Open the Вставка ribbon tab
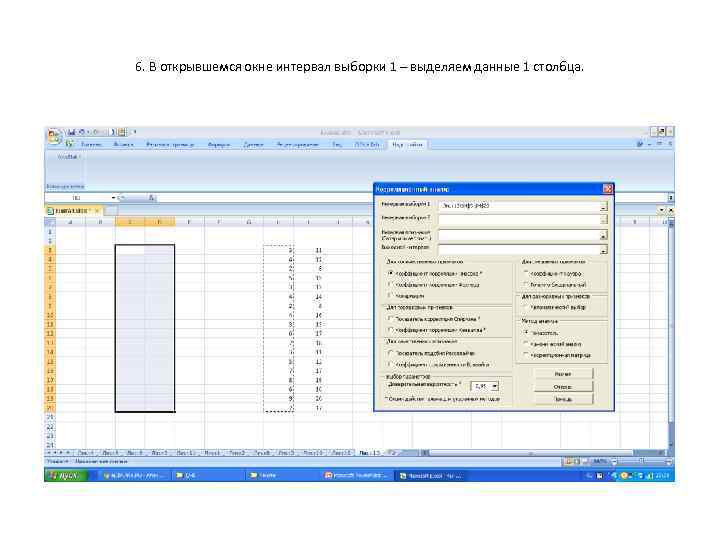Image resolution: width=720 pixels, height=540 pixels. [x=123, y=145]
